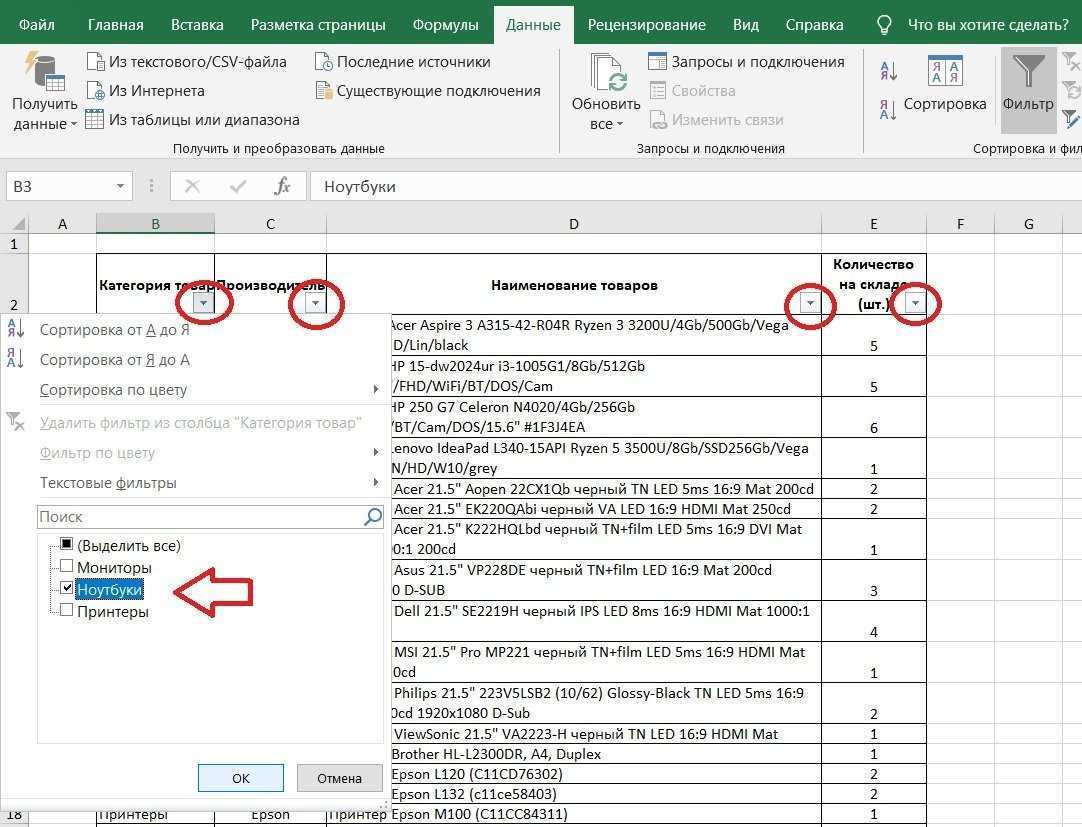Viewport: 1082px width, 827px height.
Task: Open the Производитель column filter dropdown
Action: point(315,303)
